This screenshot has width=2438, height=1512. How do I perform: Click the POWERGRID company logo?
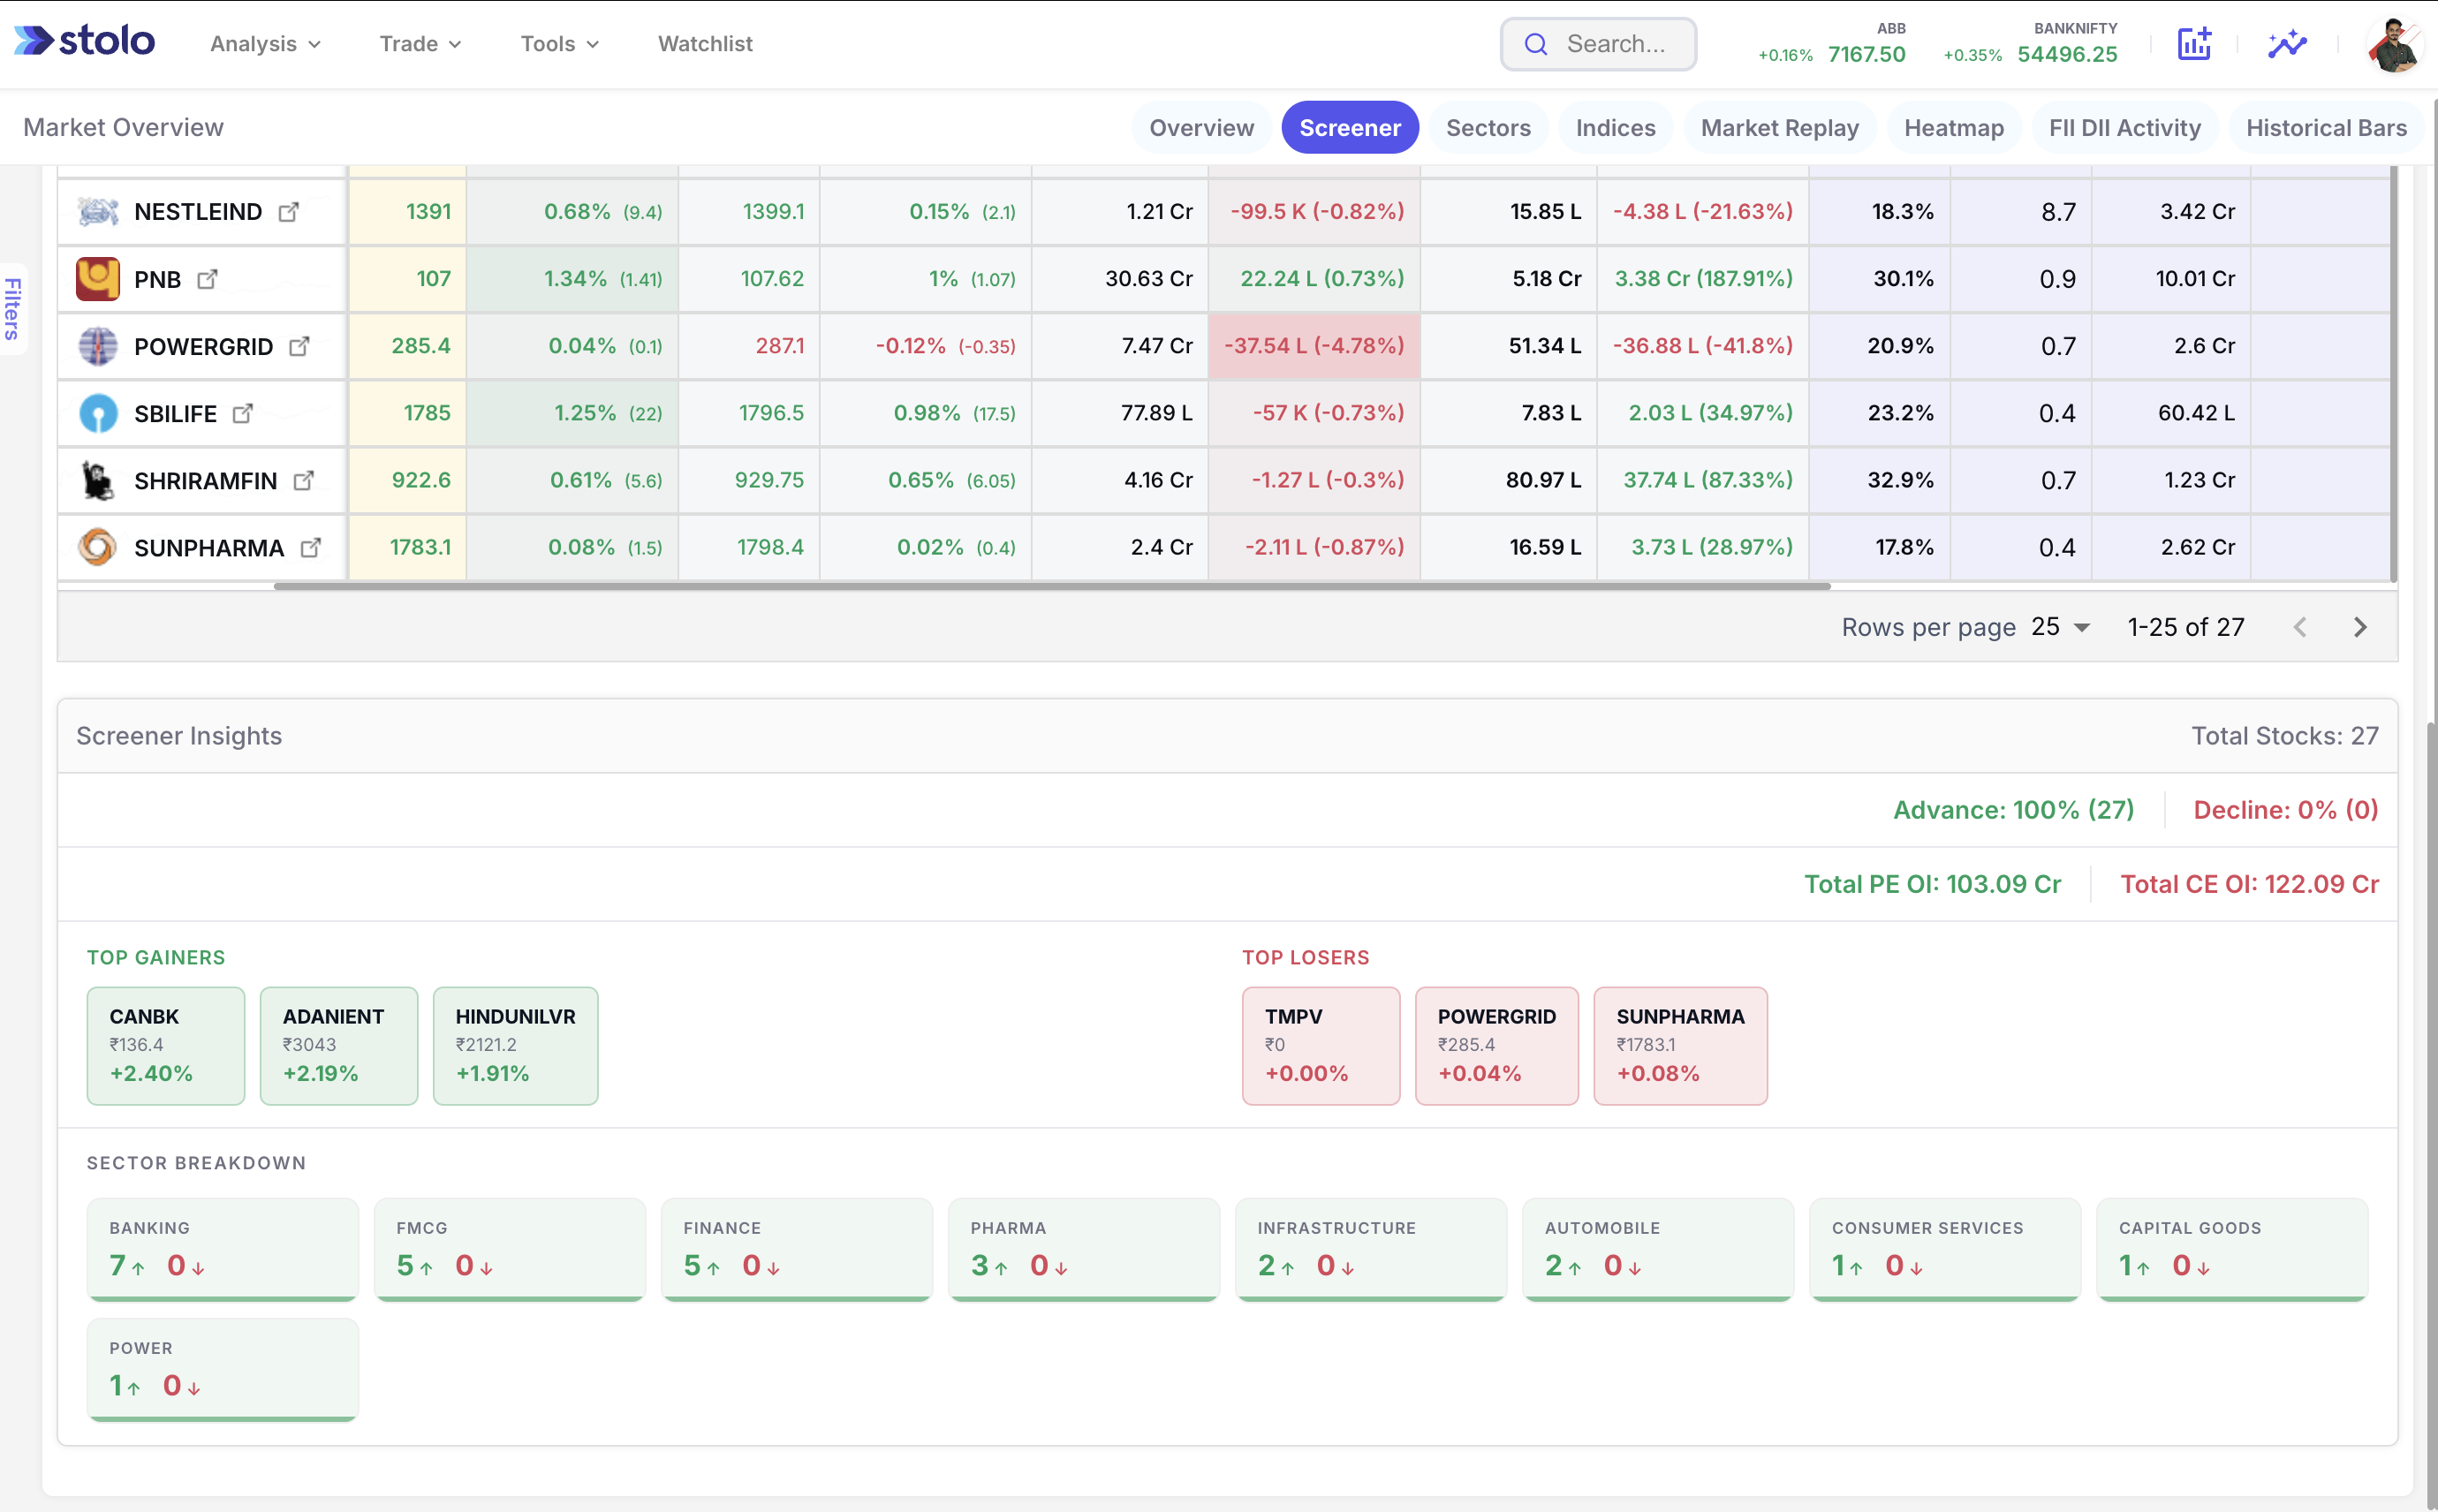98,346
